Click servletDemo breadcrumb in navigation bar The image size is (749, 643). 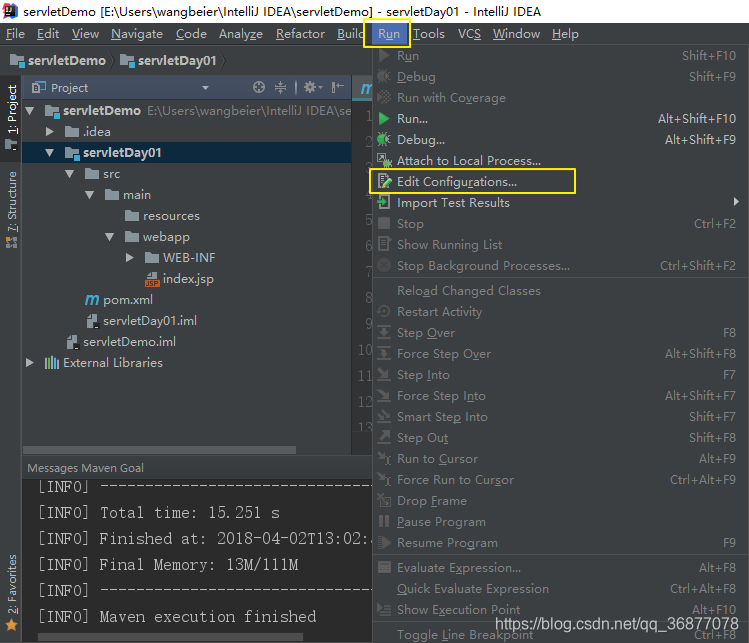[58, 61]
